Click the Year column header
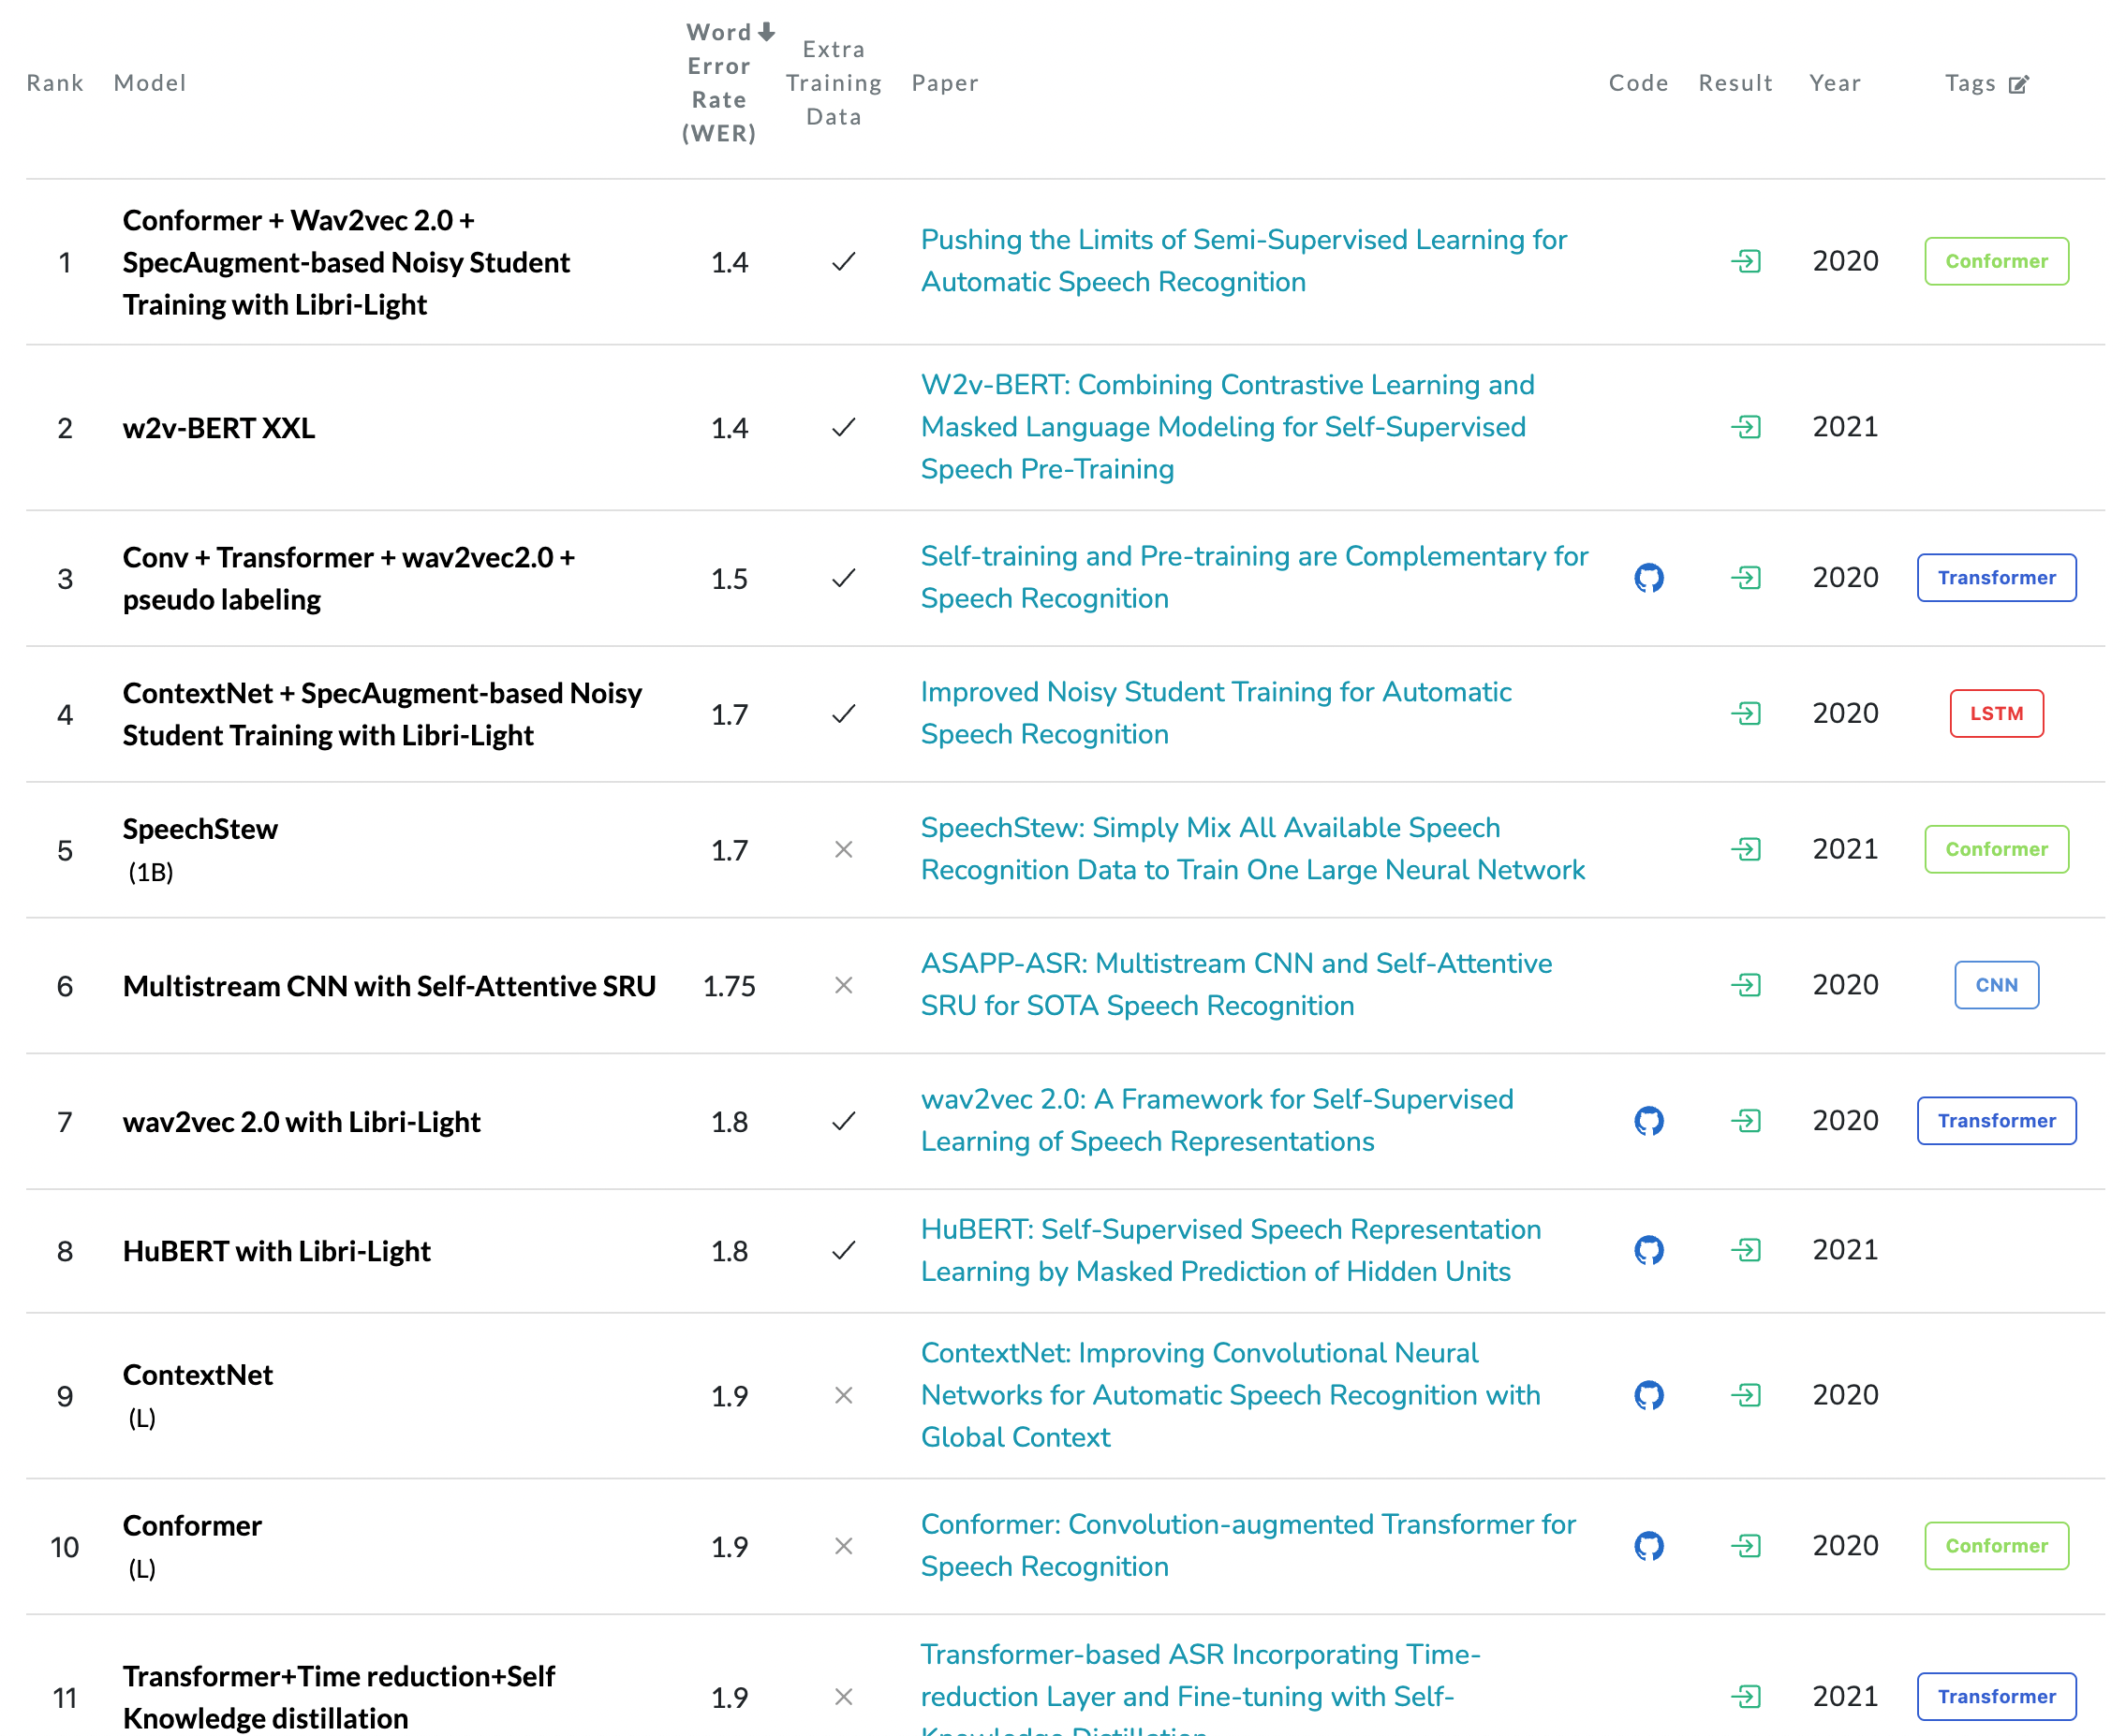The width and height of the screenshot is (2126, 1736). 1834,83
